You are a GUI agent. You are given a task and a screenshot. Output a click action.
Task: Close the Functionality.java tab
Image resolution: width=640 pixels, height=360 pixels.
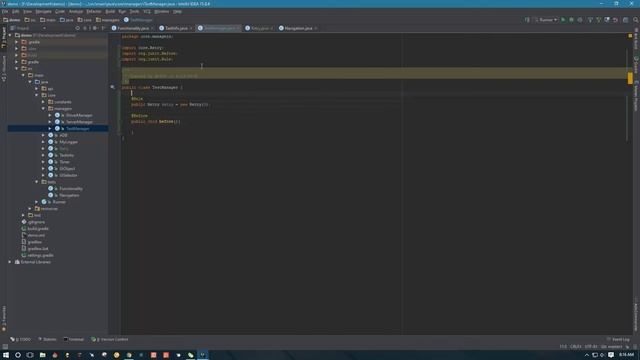(x=152, y=28)
